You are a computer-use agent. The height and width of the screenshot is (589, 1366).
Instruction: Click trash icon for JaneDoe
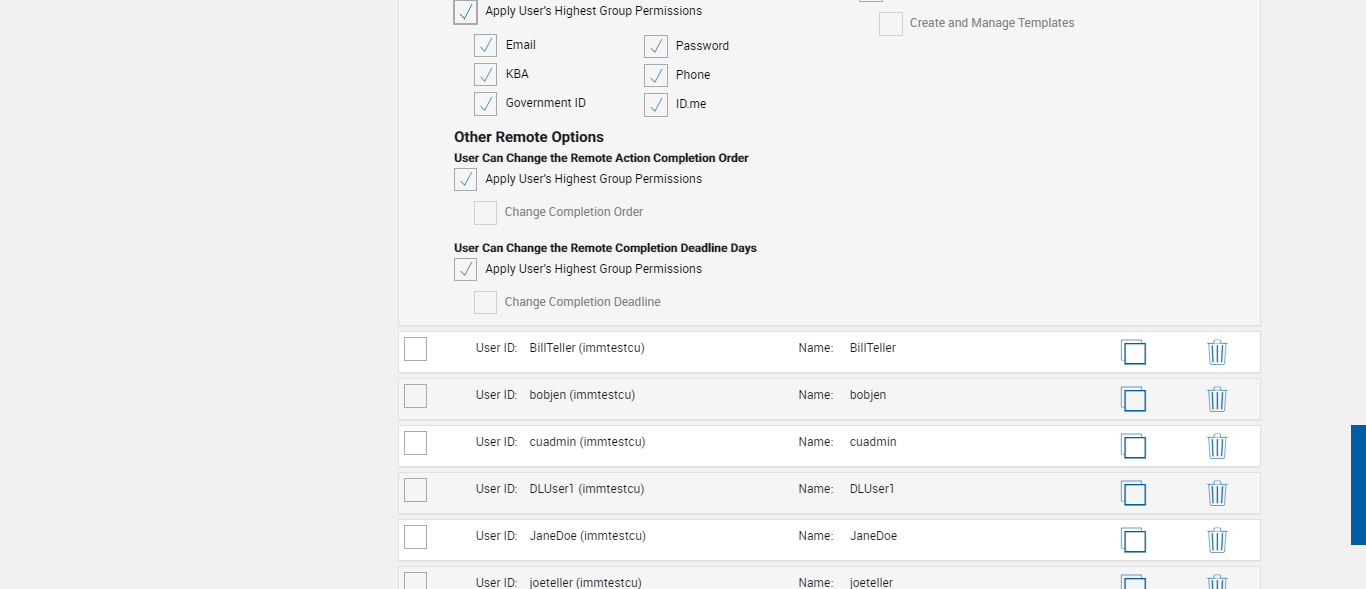(1217, 540)
